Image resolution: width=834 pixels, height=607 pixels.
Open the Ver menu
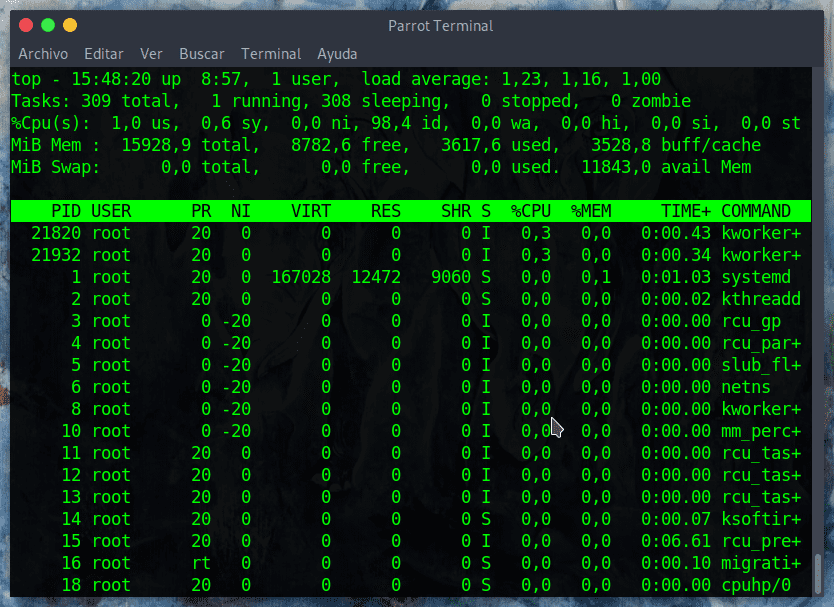click(x=151, y=54)
